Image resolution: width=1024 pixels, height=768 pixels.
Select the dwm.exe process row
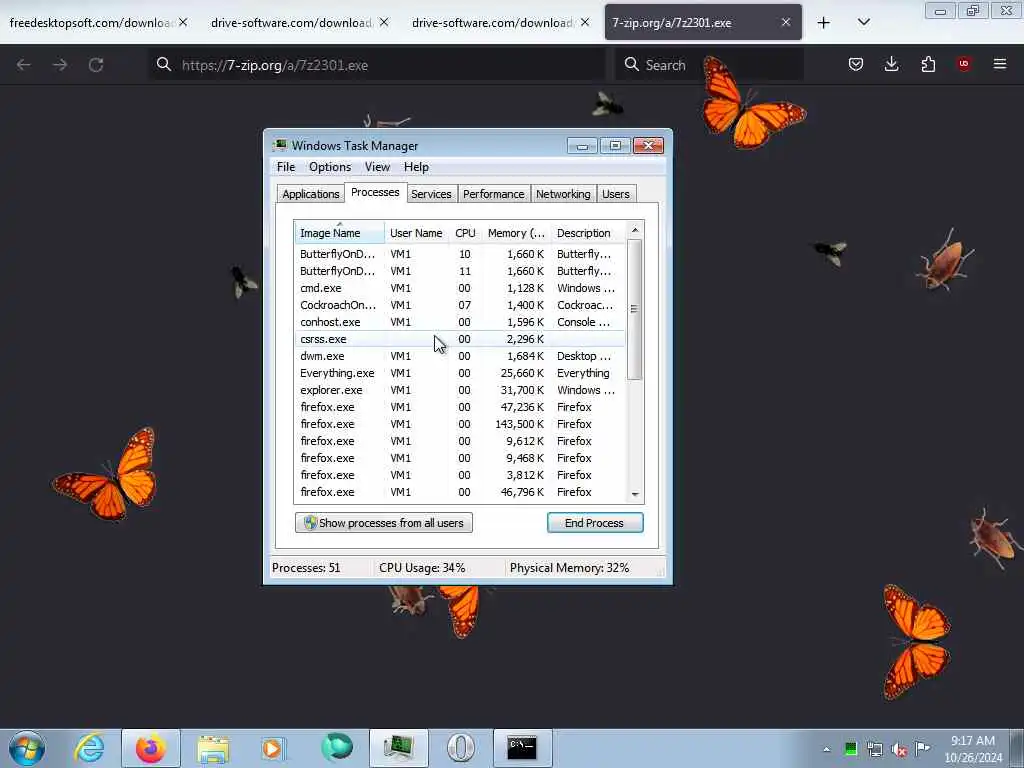coord(459,356)
